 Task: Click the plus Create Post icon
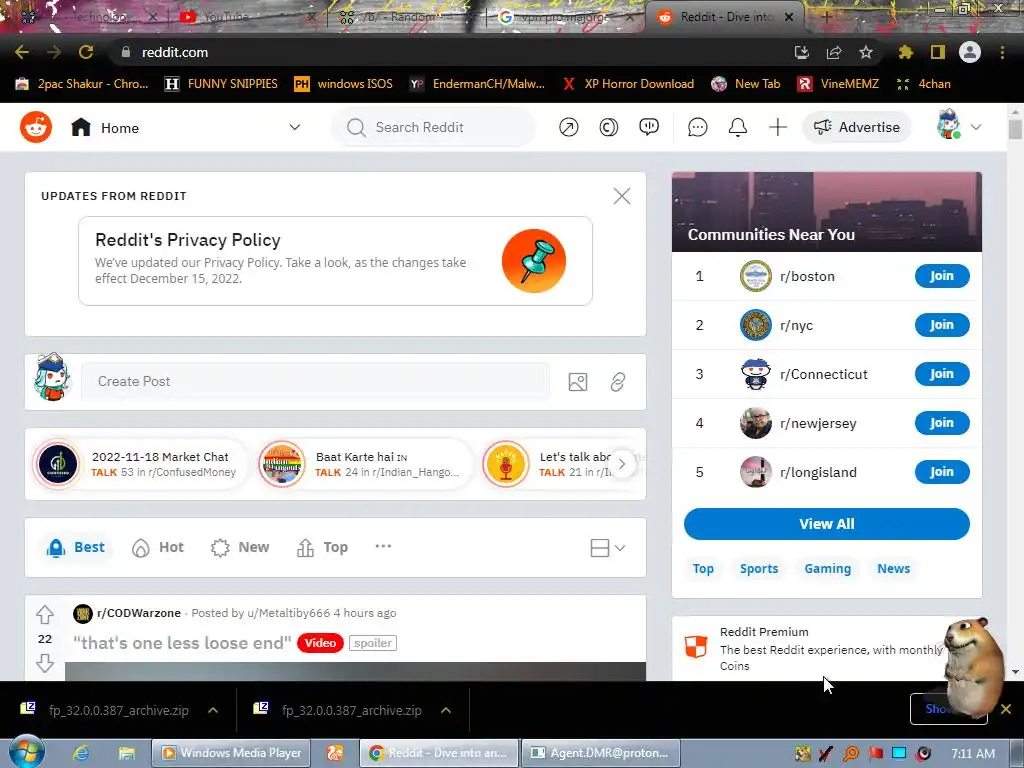[x=777, y=127]
